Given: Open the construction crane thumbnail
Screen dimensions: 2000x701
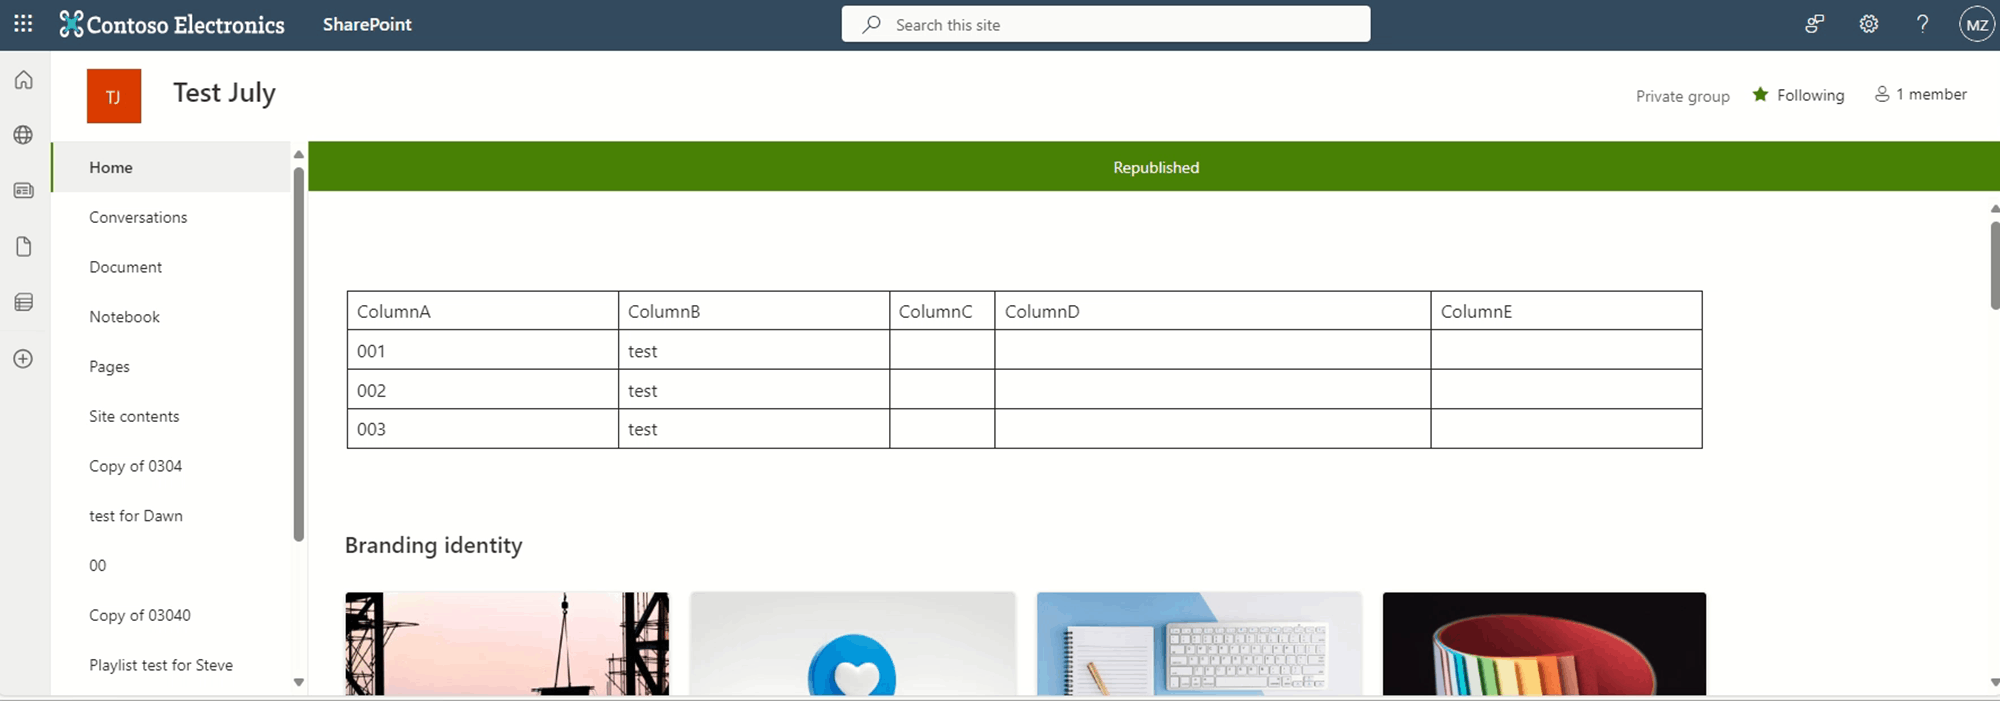Looking at the screenshot, I should pos(507,643).
